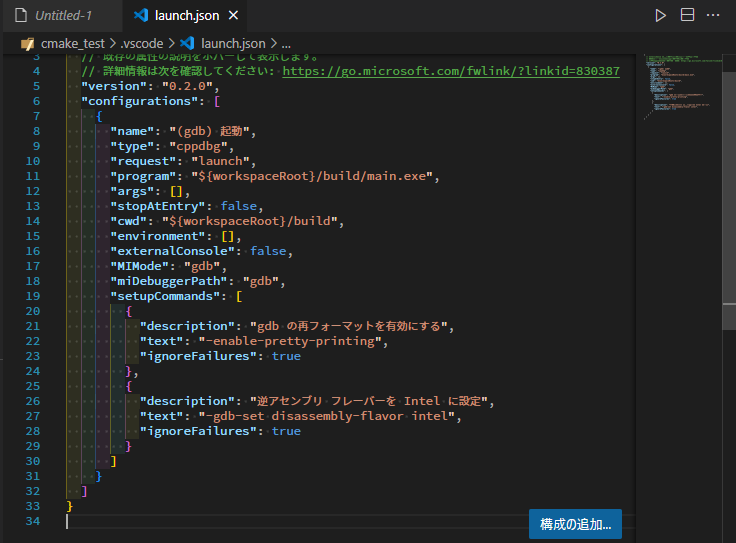Open the trailing "..." breadcrumb symbol list

click(x=286, y=44)
